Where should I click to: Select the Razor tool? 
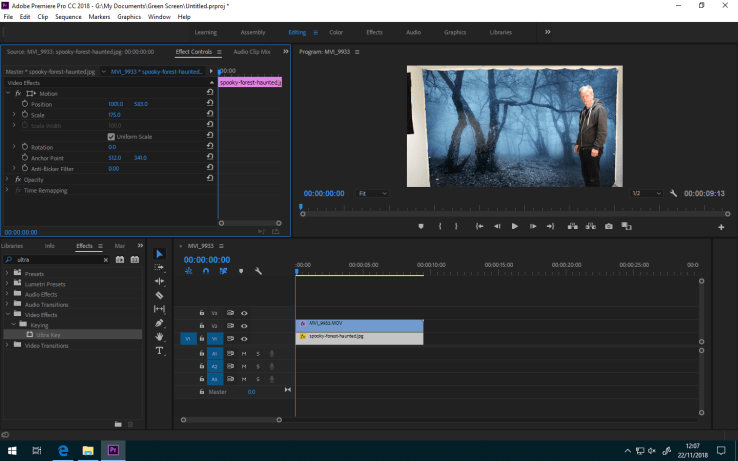coord(159,295)
